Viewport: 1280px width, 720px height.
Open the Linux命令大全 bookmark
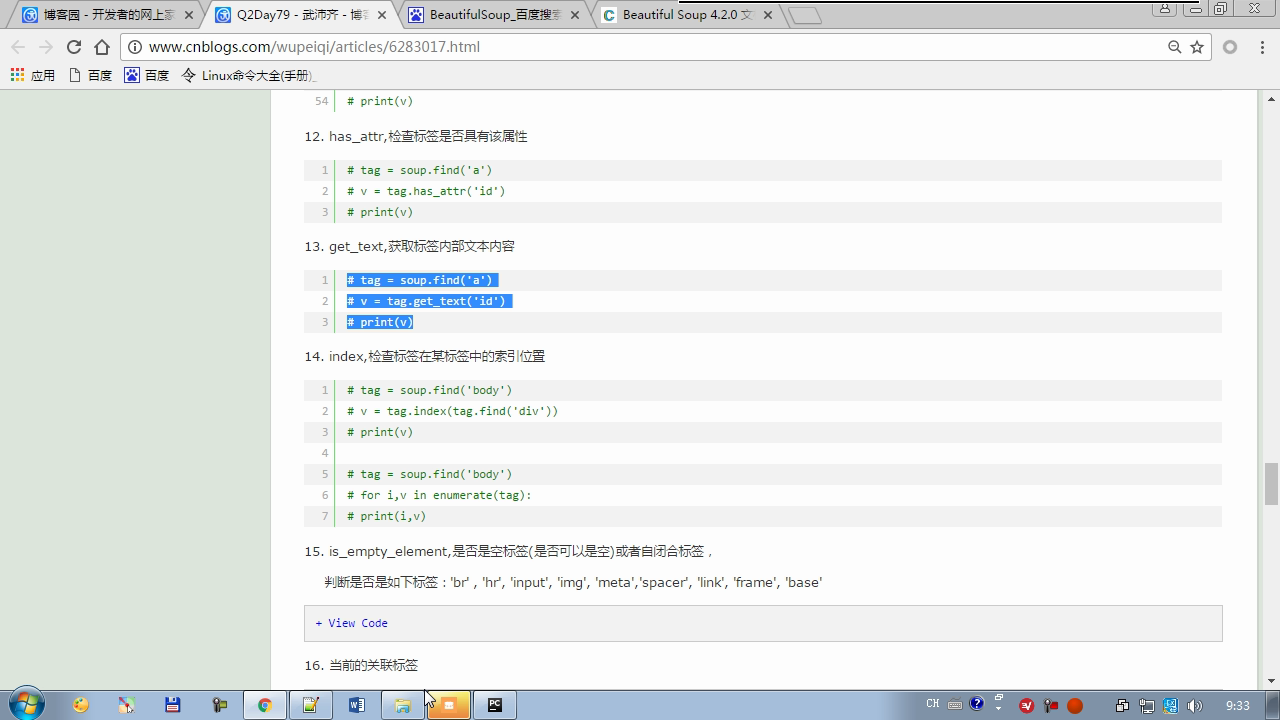248,75
